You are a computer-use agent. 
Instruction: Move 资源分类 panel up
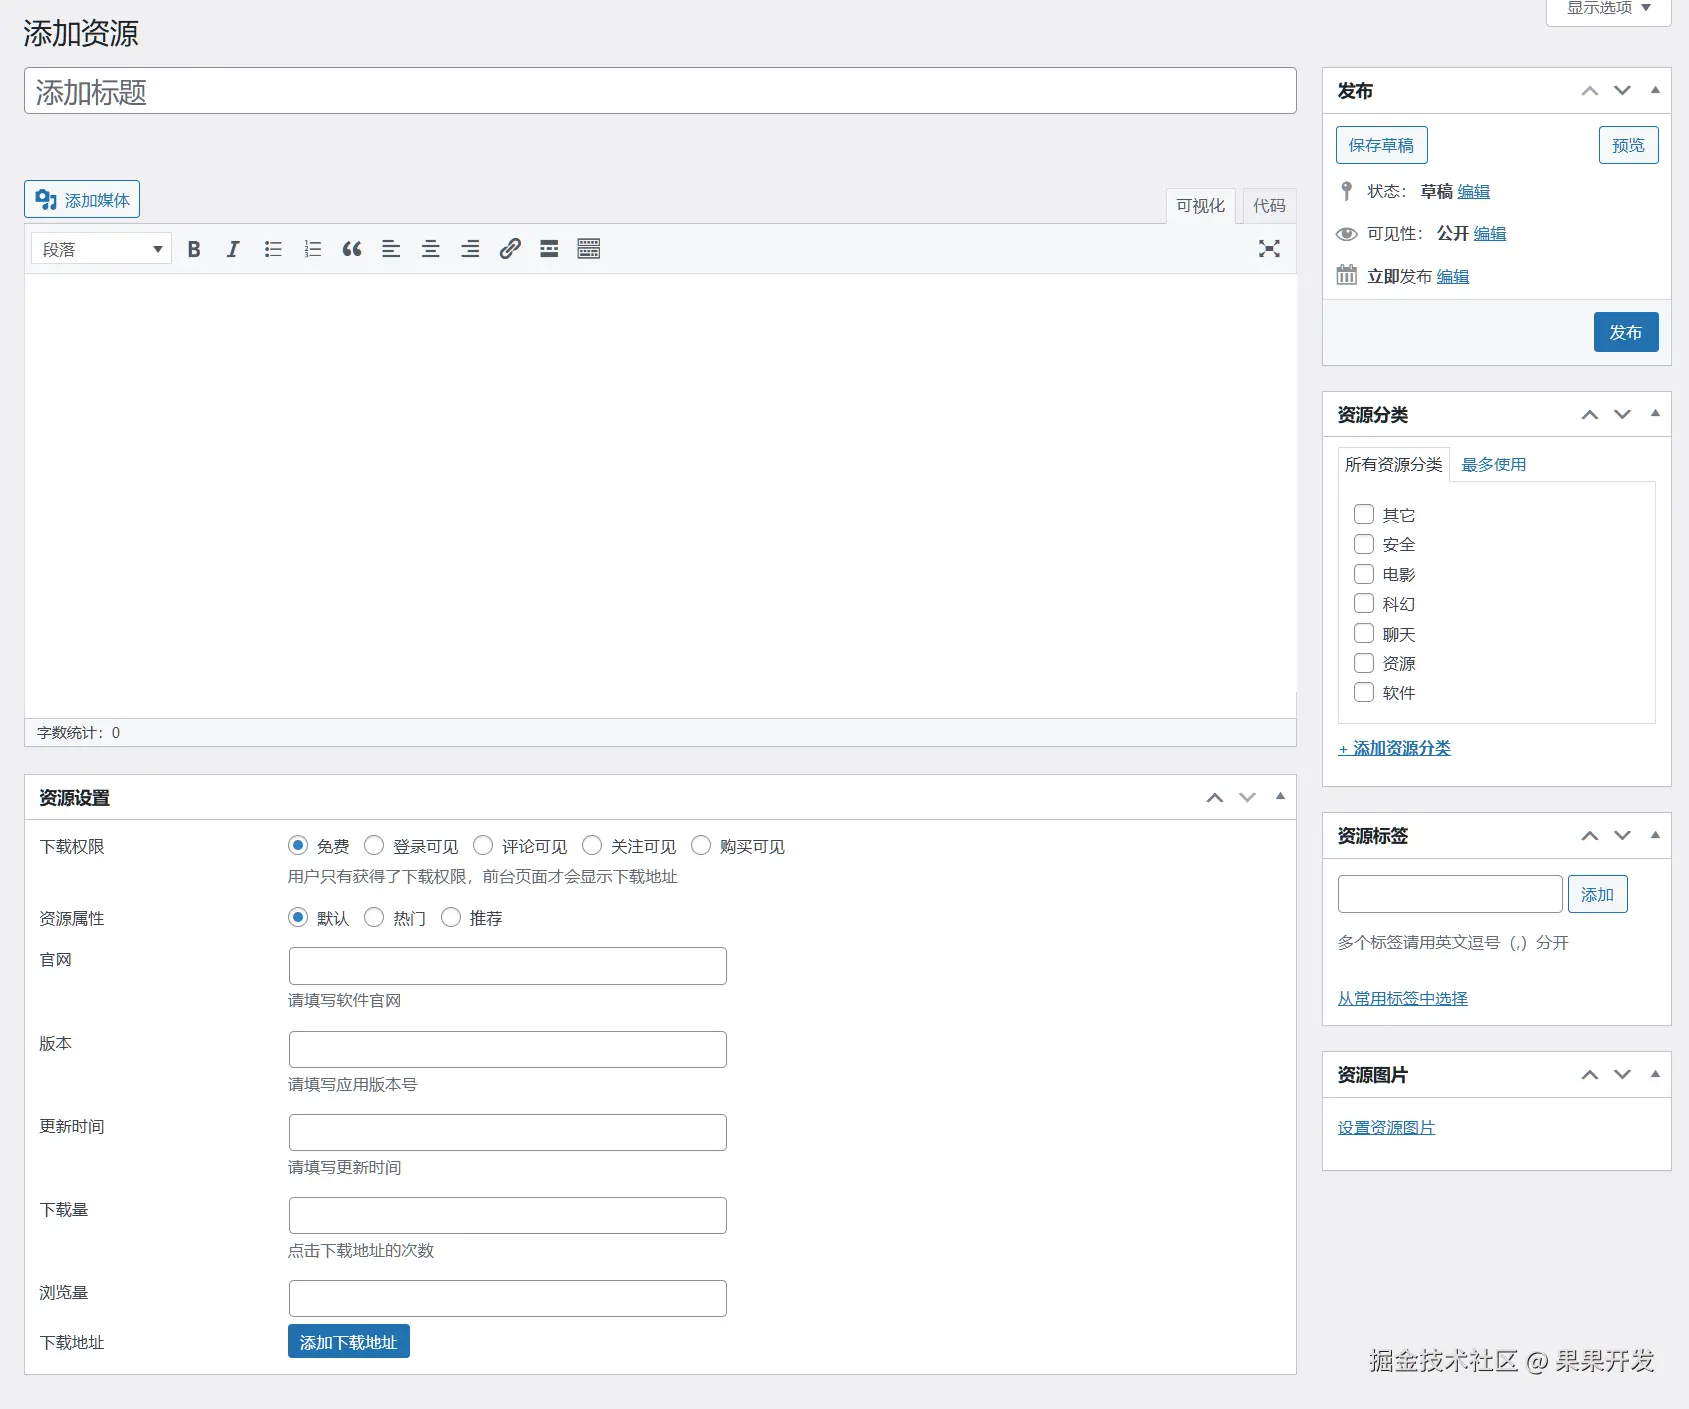pyautogui.click(x=1590, y=415)
